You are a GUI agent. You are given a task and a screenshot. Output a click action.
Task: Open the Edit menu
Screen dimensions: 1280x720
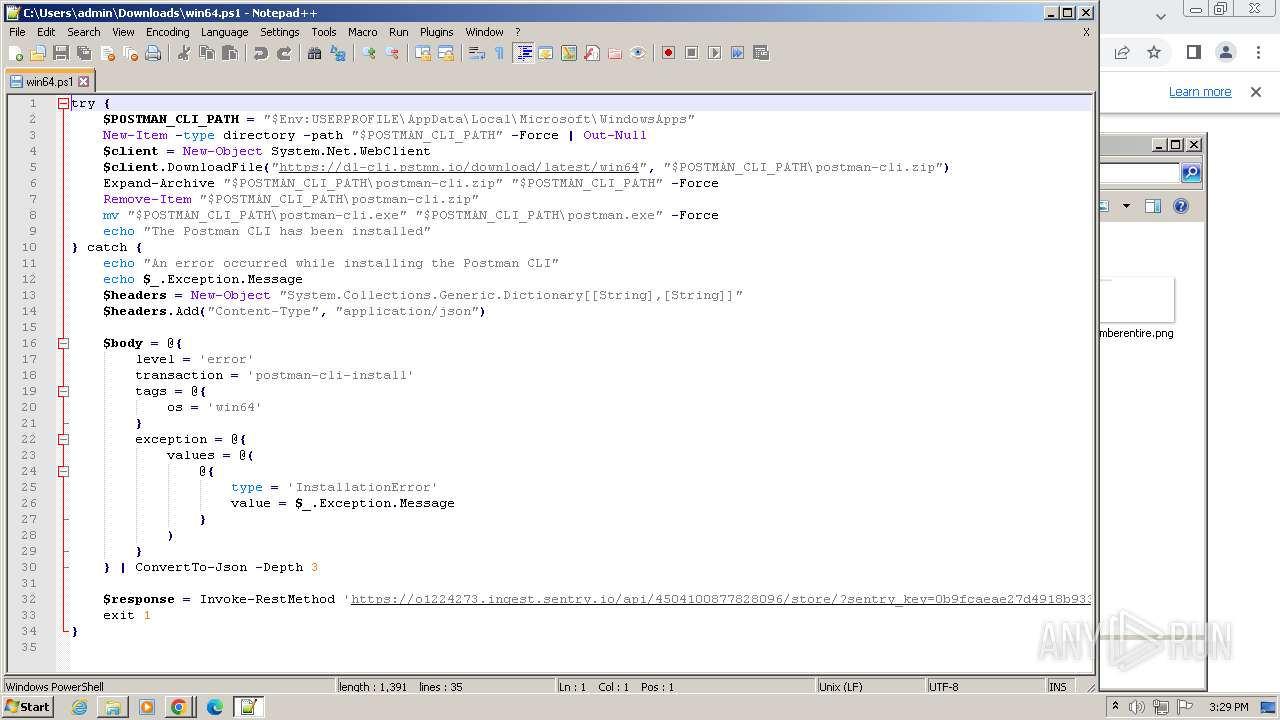(46, 32)
